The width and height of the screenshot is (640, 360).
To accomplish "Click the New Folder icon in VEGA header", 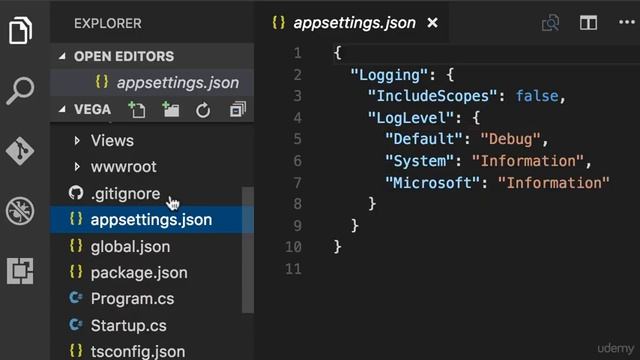I will (x=171, y=110).
